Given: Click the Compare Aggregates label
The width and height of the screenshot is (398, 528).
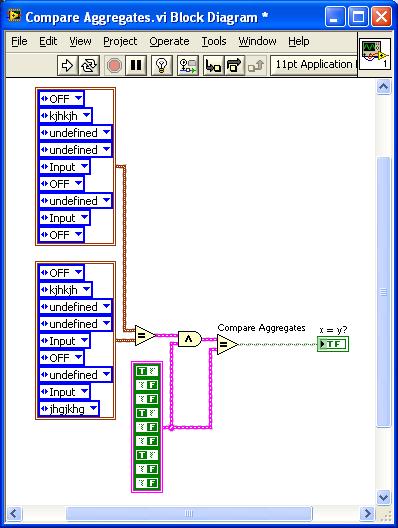Looking at the screenshot, I should (x=261, y=328).
